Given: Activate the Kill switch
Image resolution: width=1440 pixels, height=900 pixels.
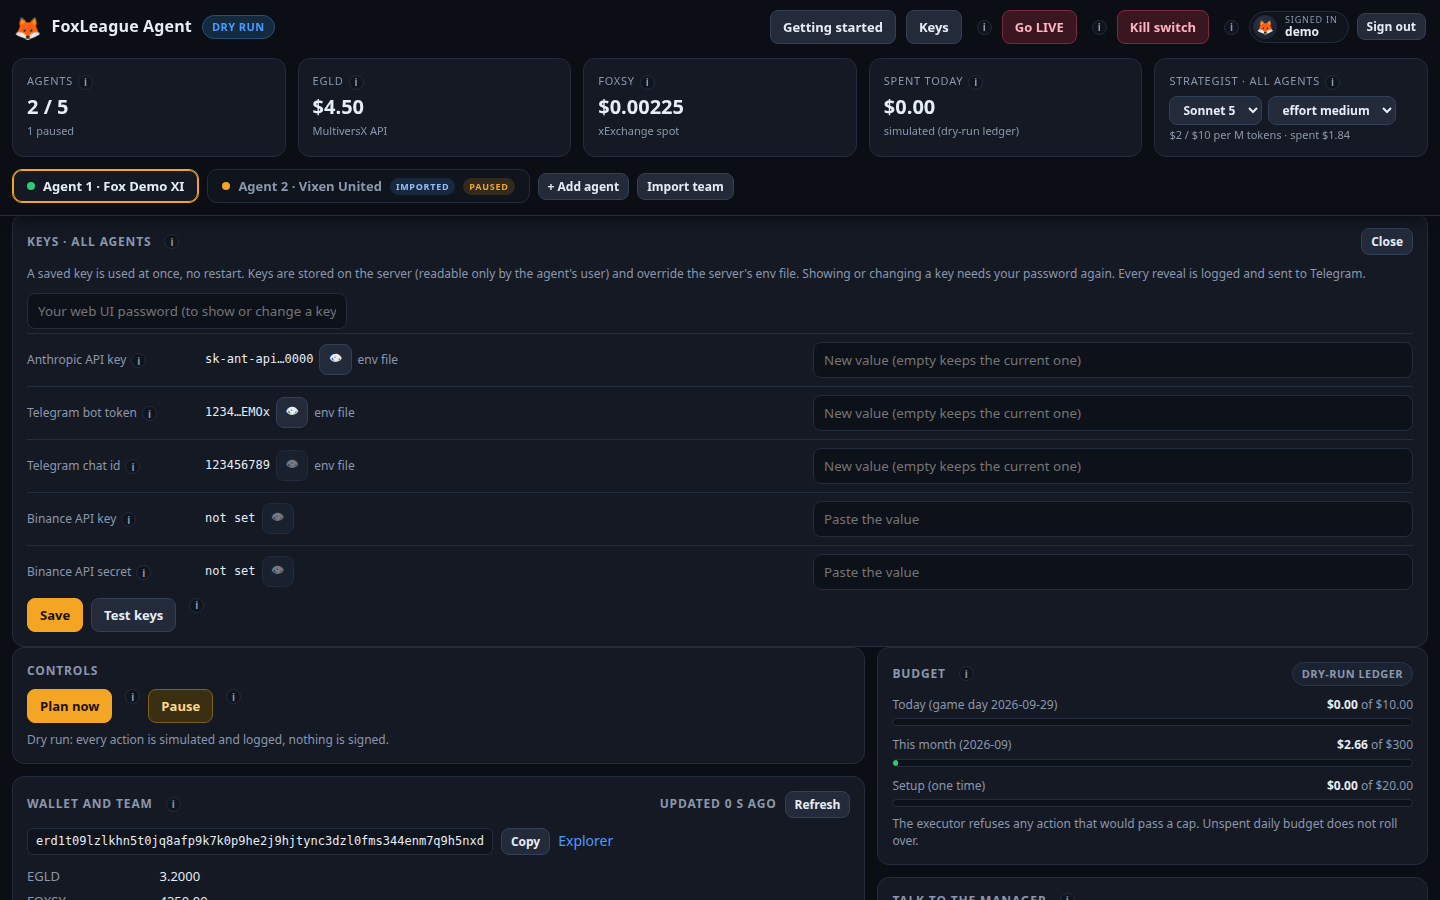Looking at the screenshot, I should pos(1163,27).
